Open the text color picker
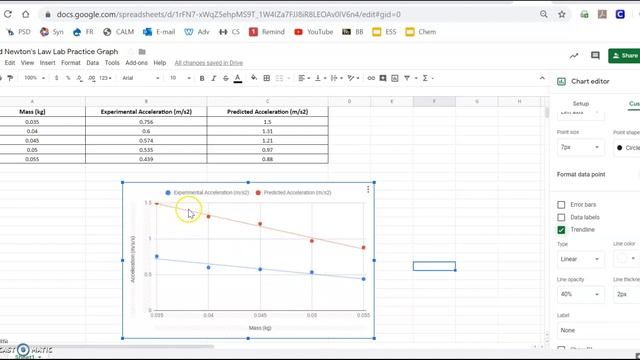 pyautogui.click(x=238, y=78)
